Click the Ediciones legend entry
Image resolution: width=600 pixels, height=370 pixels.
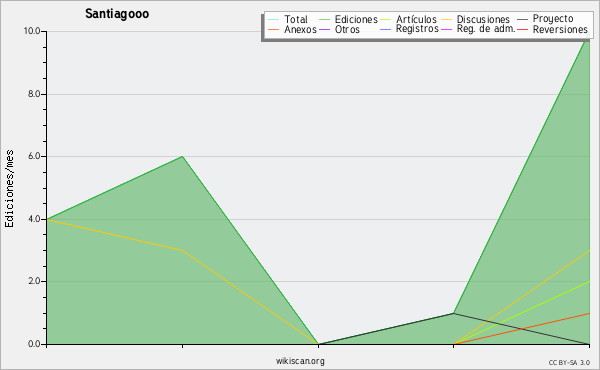pos(349,19)
